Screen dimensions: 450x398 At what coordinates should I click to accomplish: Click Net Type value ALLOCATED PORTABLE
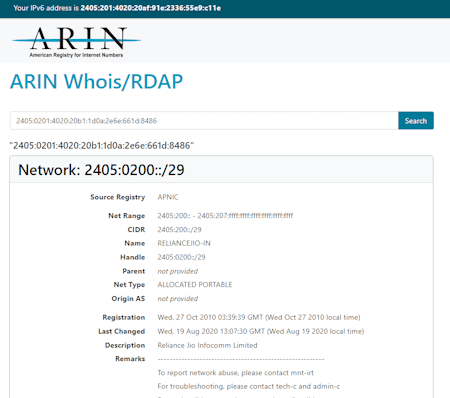(x=195, y=285)
